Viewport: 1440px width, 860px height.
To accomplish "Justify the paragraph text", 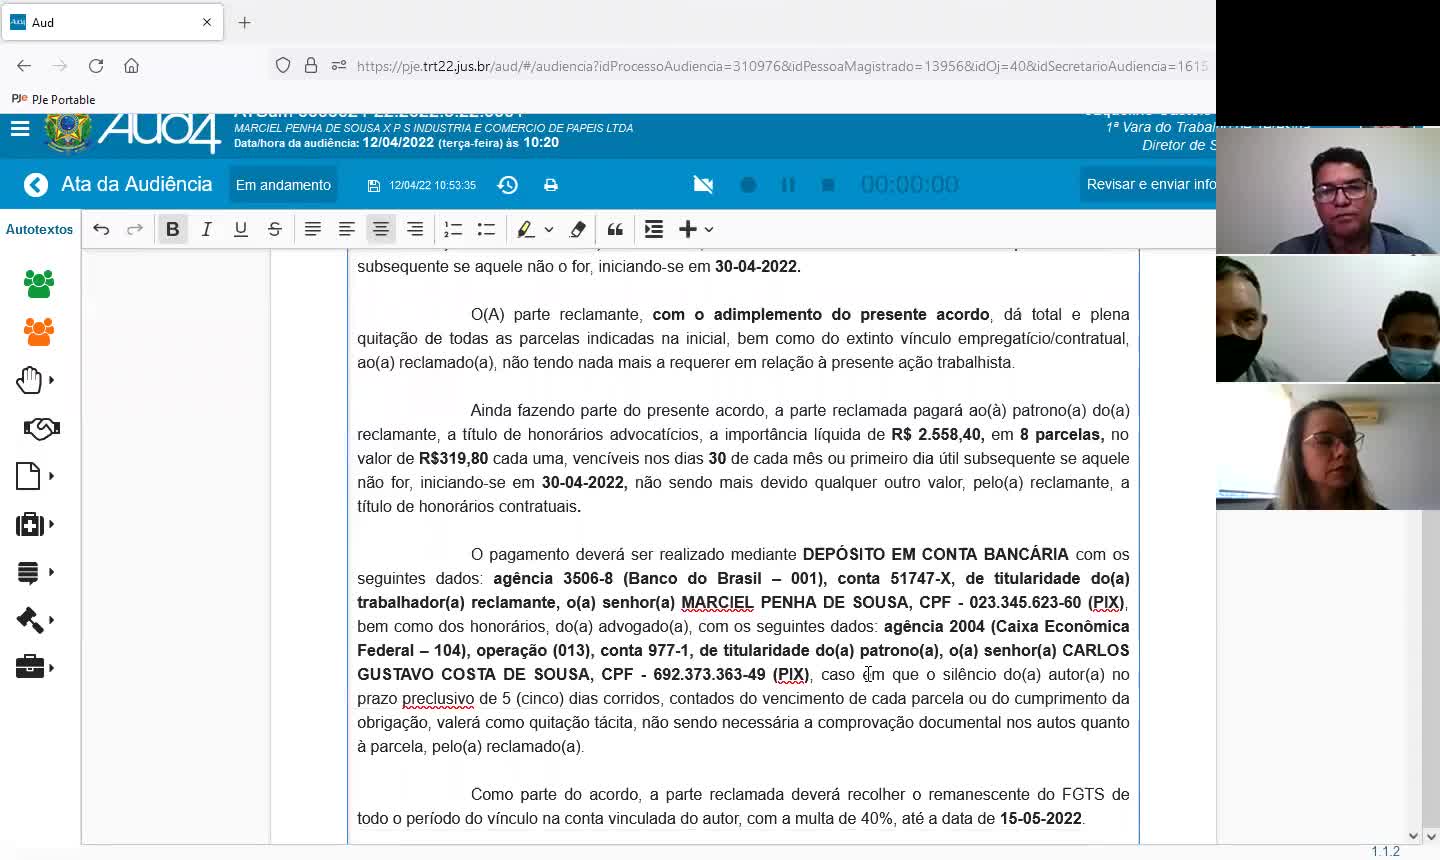I will (x=313, y=230).
